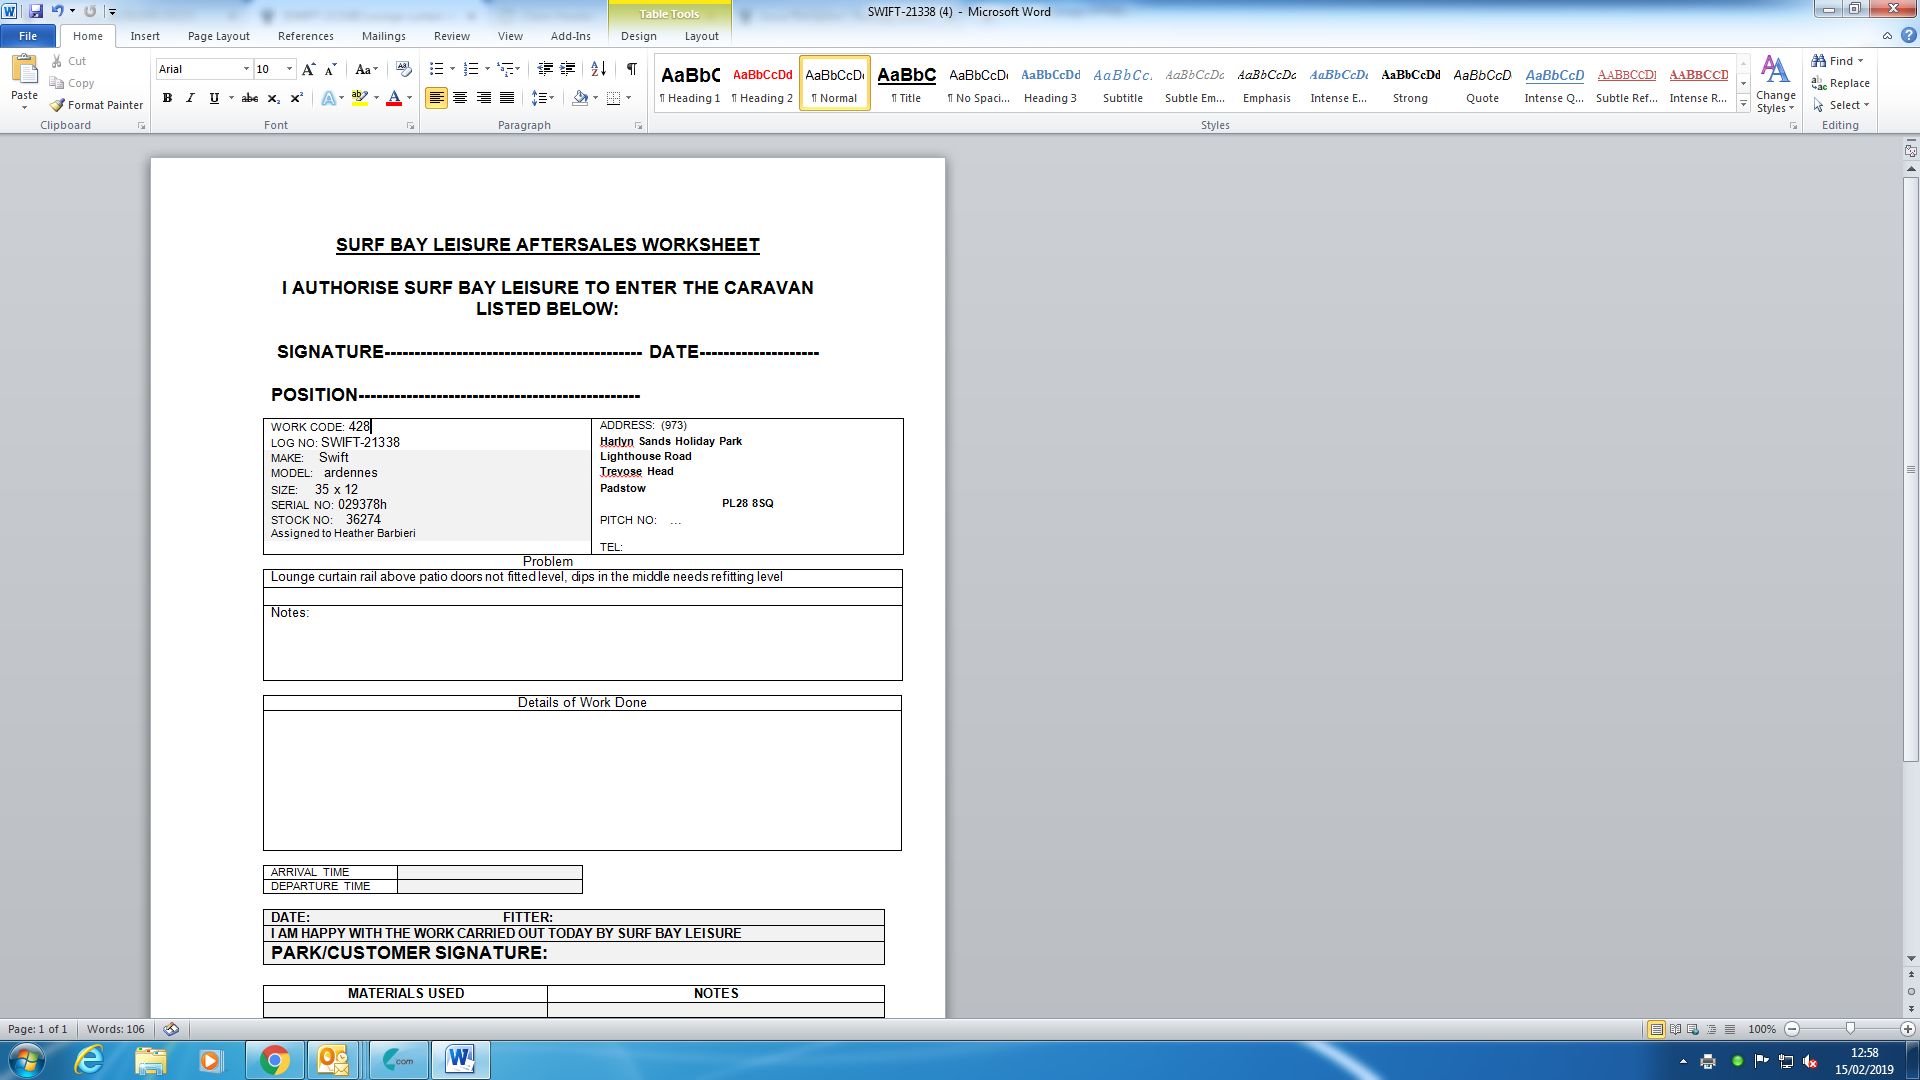Expand the Font Color dropdown arrow
The width and height of the screenshot is (1920, 1080).
click(x=410, y=98)
